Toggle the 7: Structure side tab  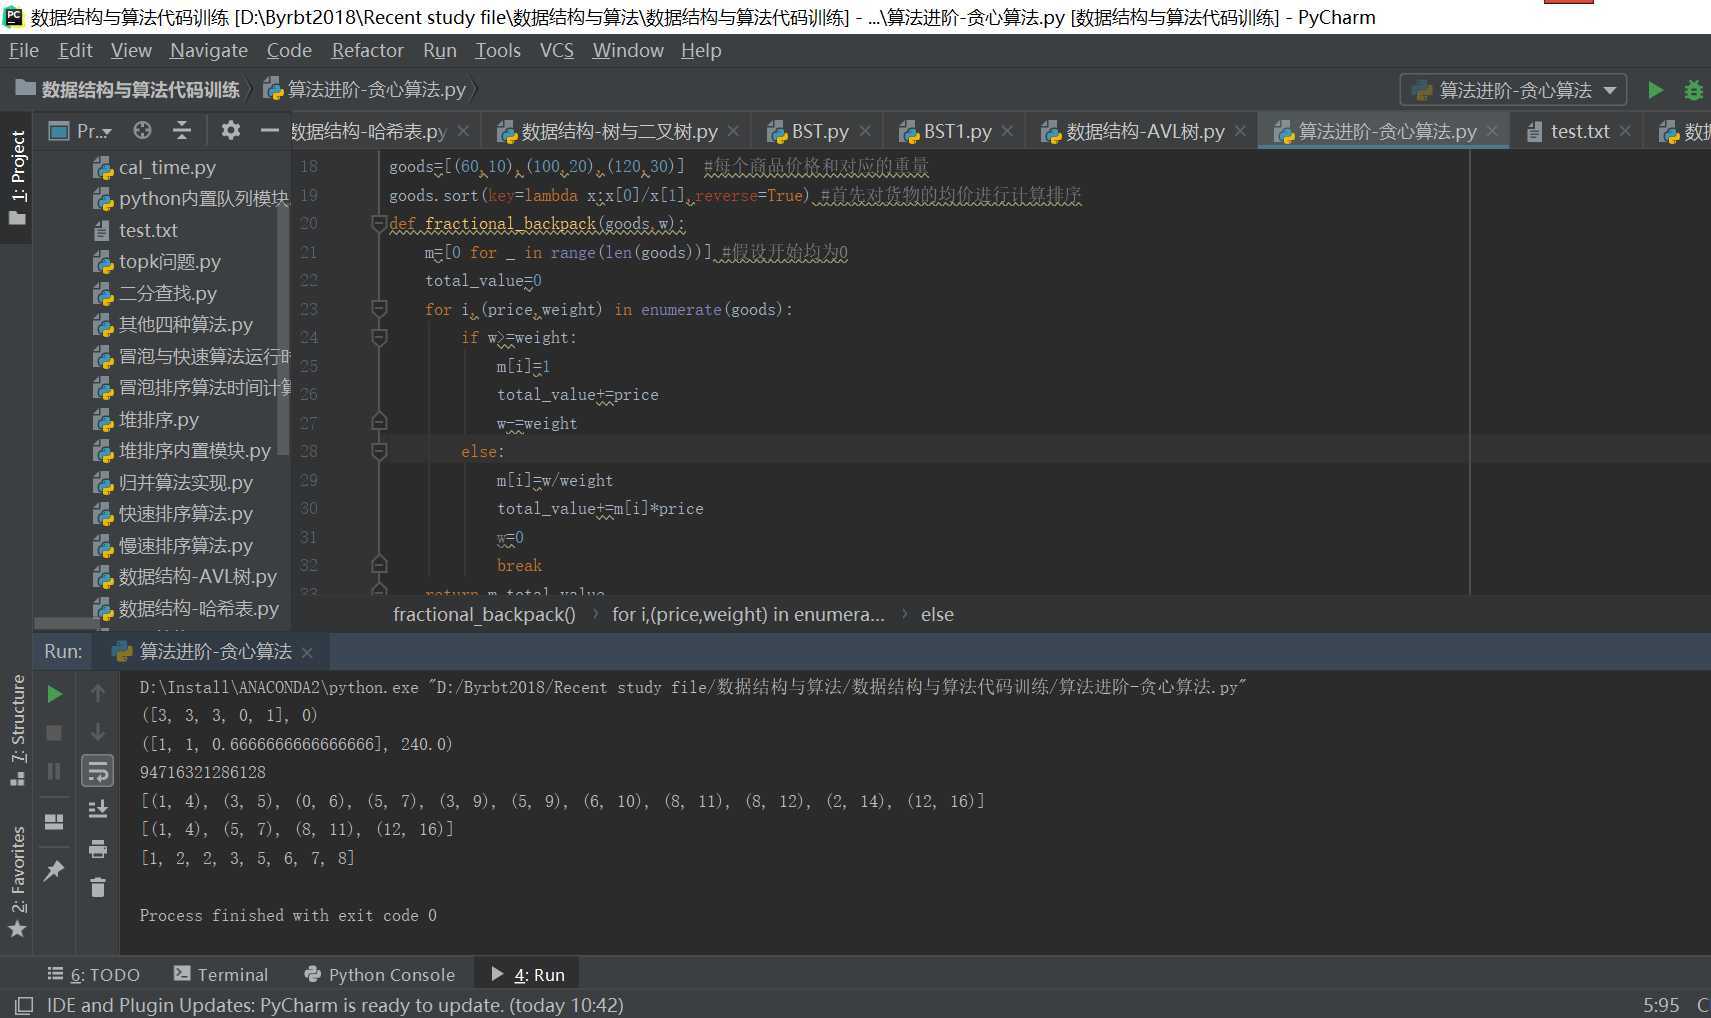[17, 730]
